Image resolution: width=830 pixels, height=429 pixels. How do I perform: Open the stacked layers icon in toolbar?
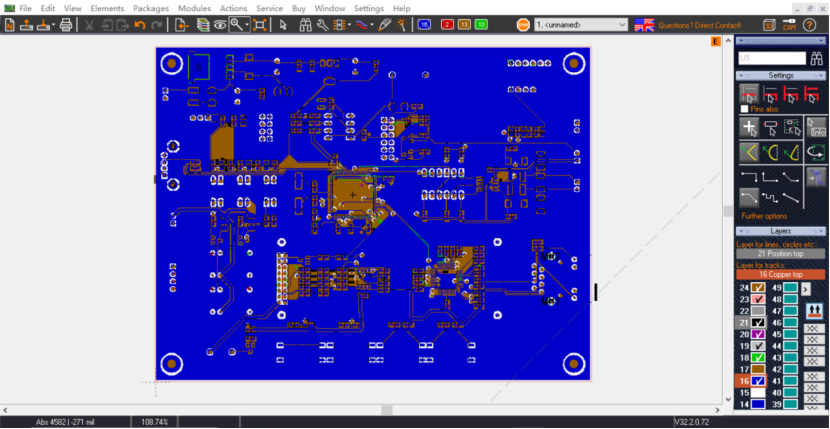pos(203,24)
